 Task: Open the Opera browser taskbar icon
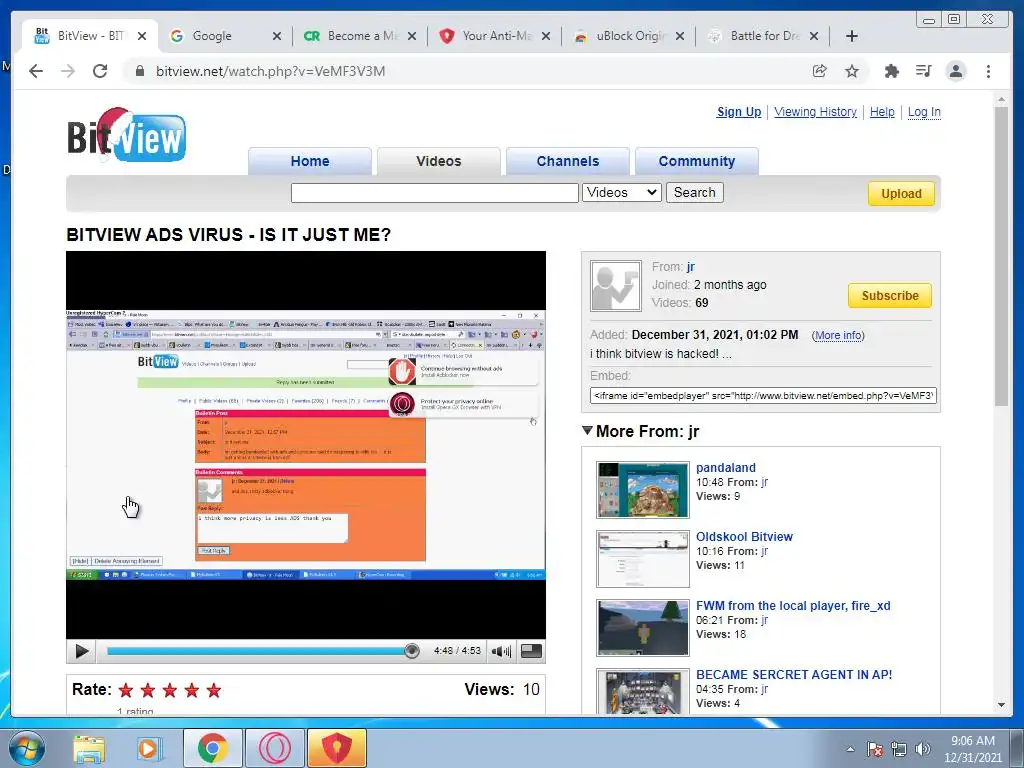coord(274,748)
